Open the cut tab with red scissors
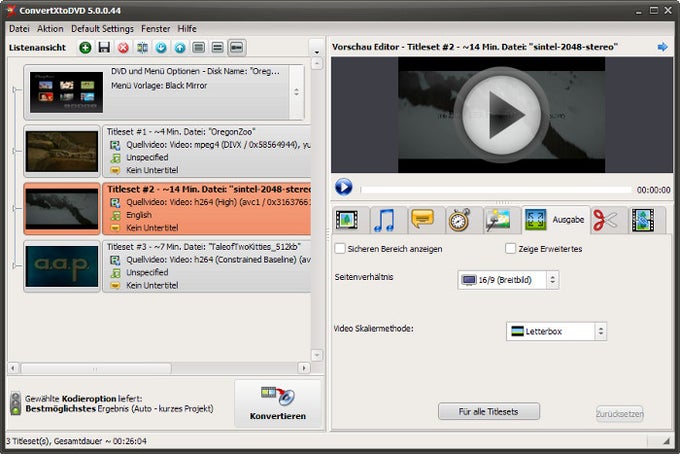680x454 pixels. [x=605, y=220]
